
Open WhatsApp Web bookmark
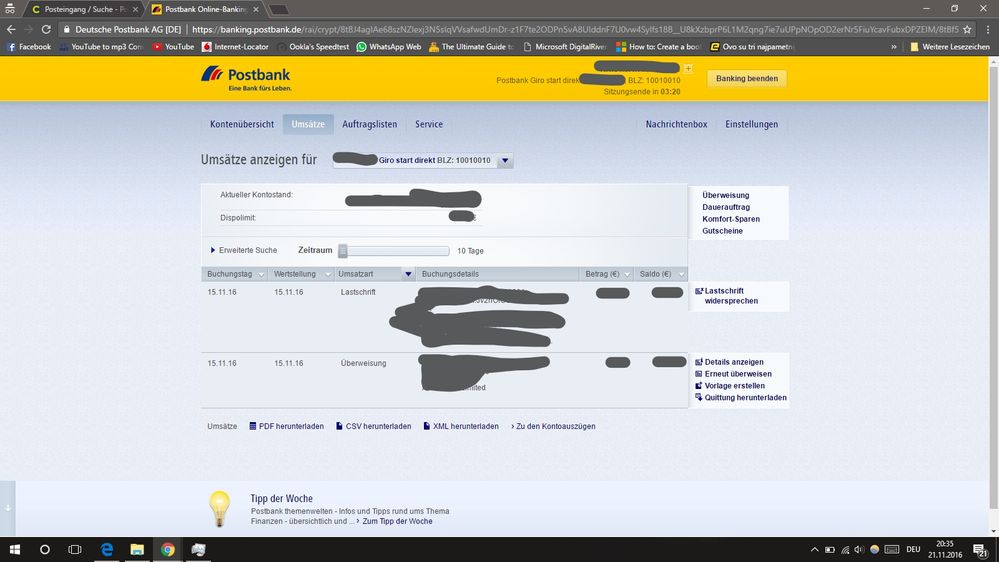[x=389, y=47]
